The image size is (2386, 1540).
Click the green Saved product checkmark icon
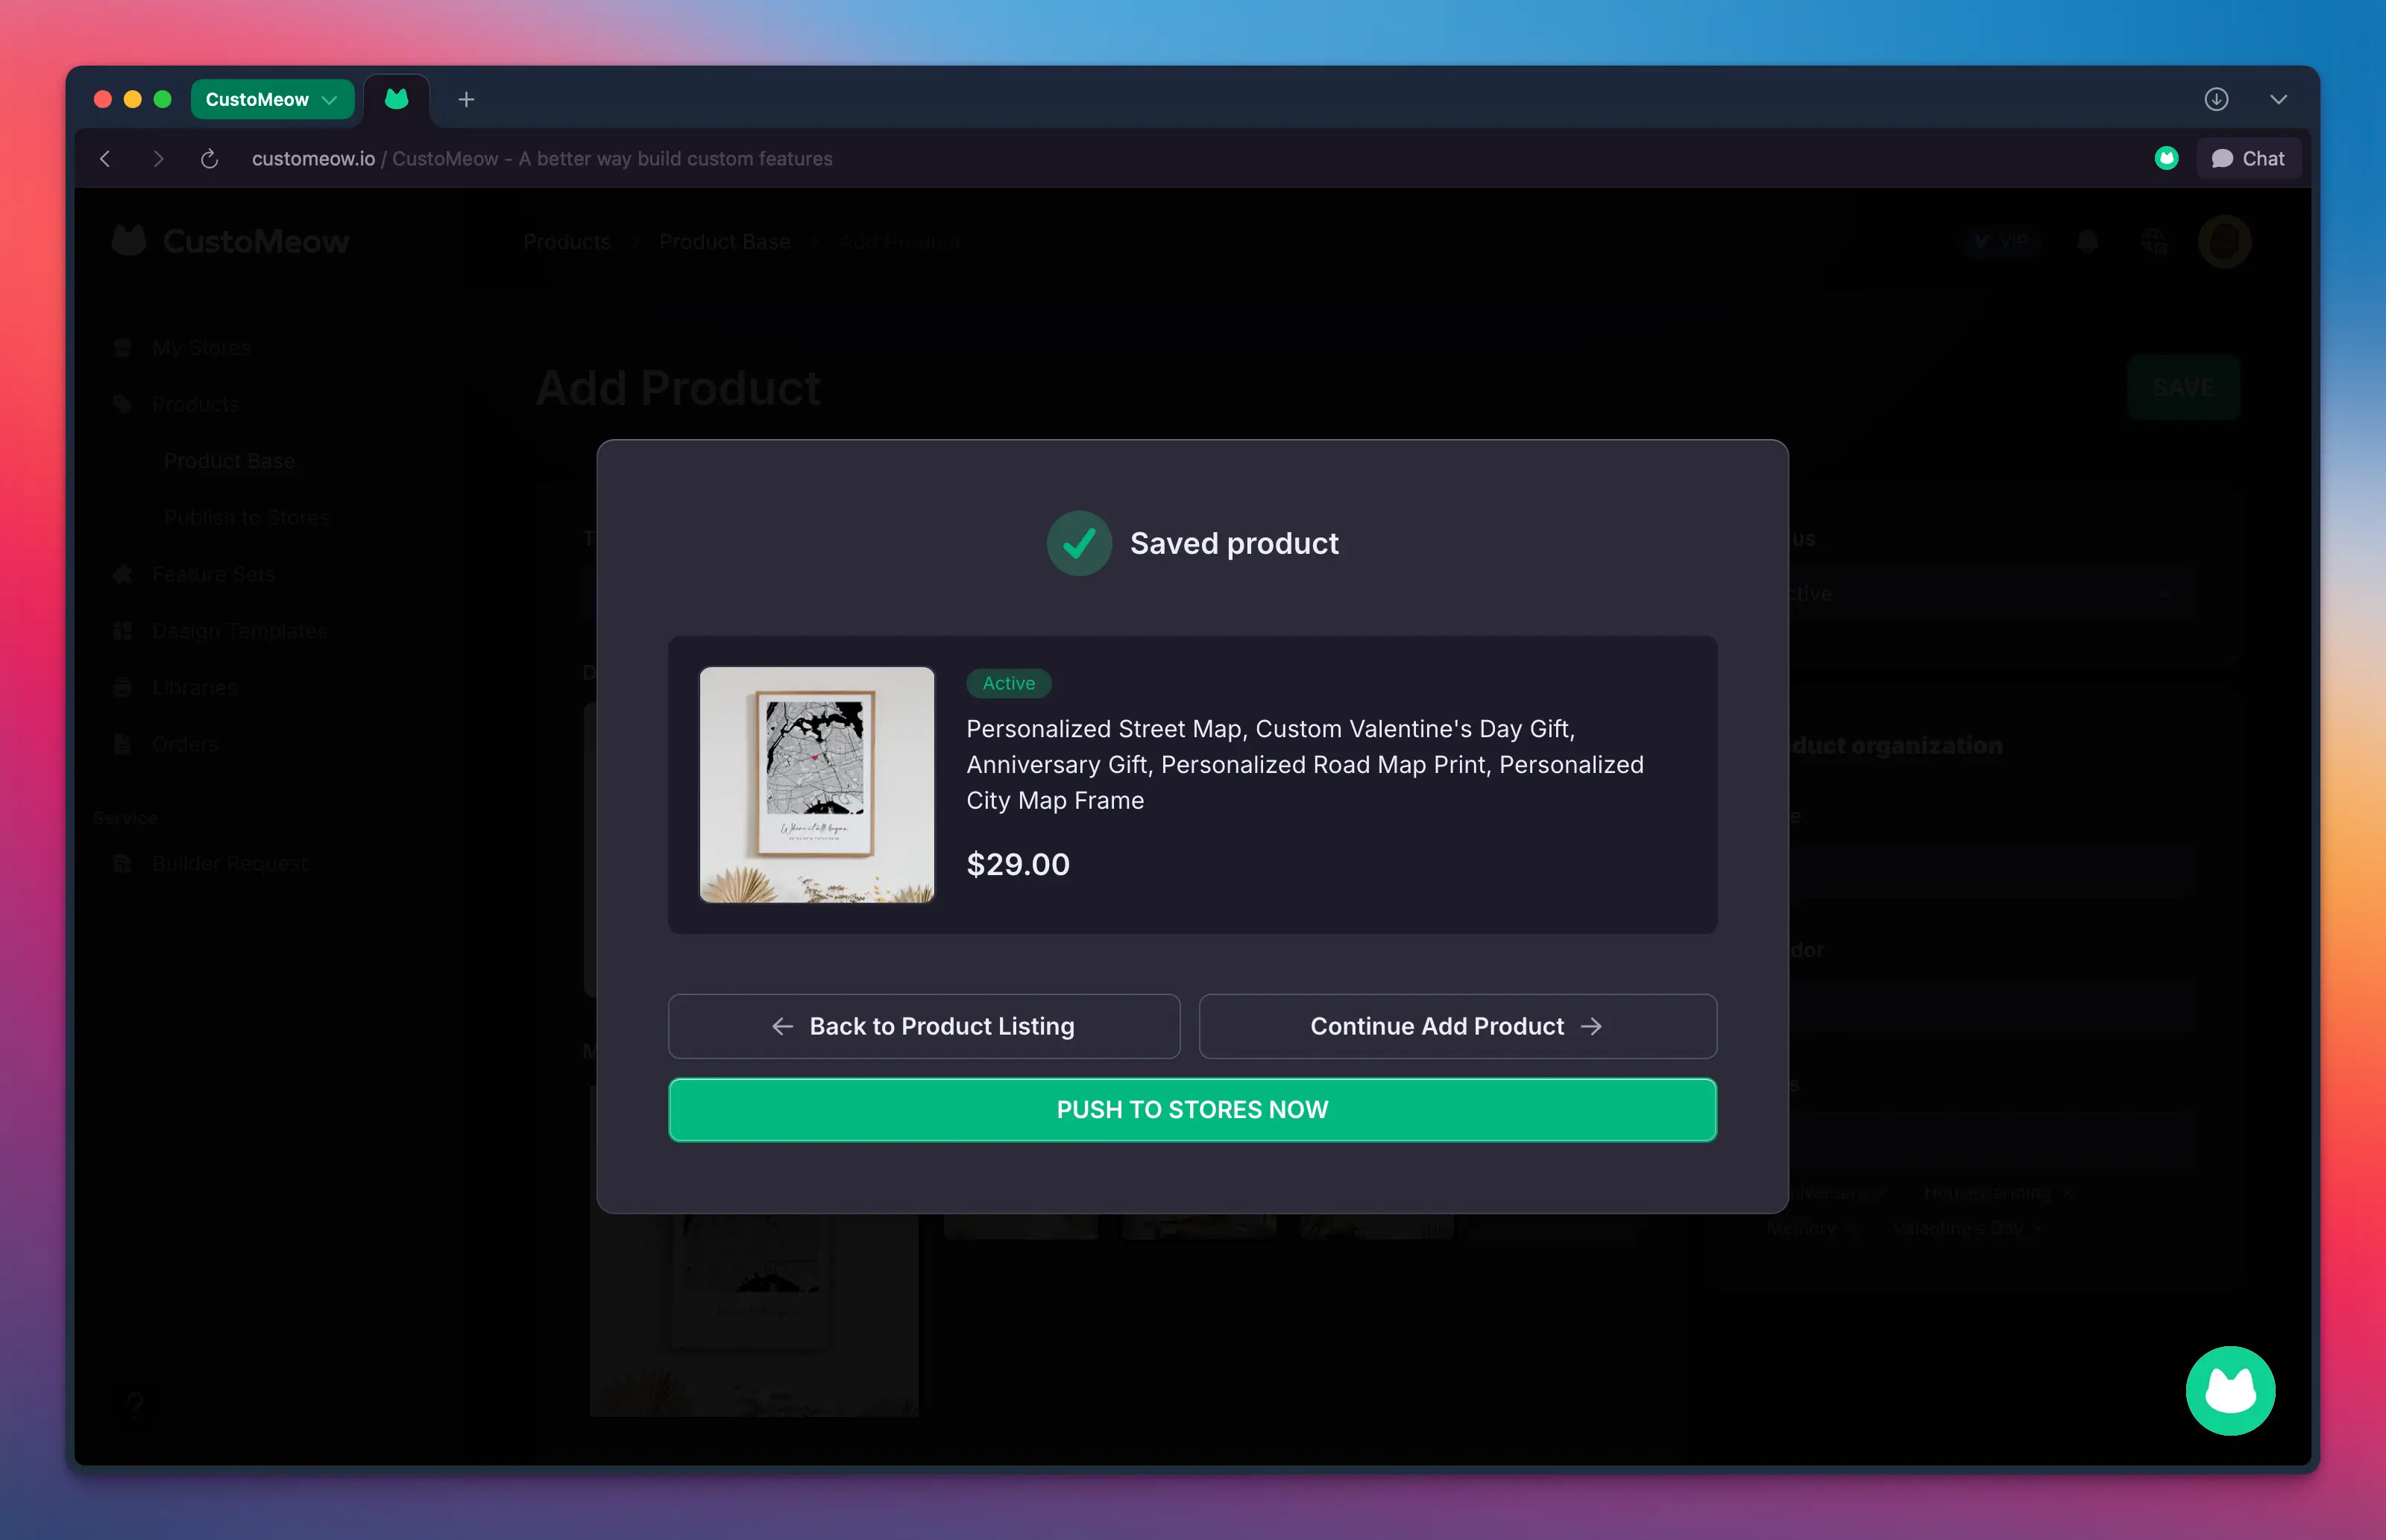[x=1079, y=543]
